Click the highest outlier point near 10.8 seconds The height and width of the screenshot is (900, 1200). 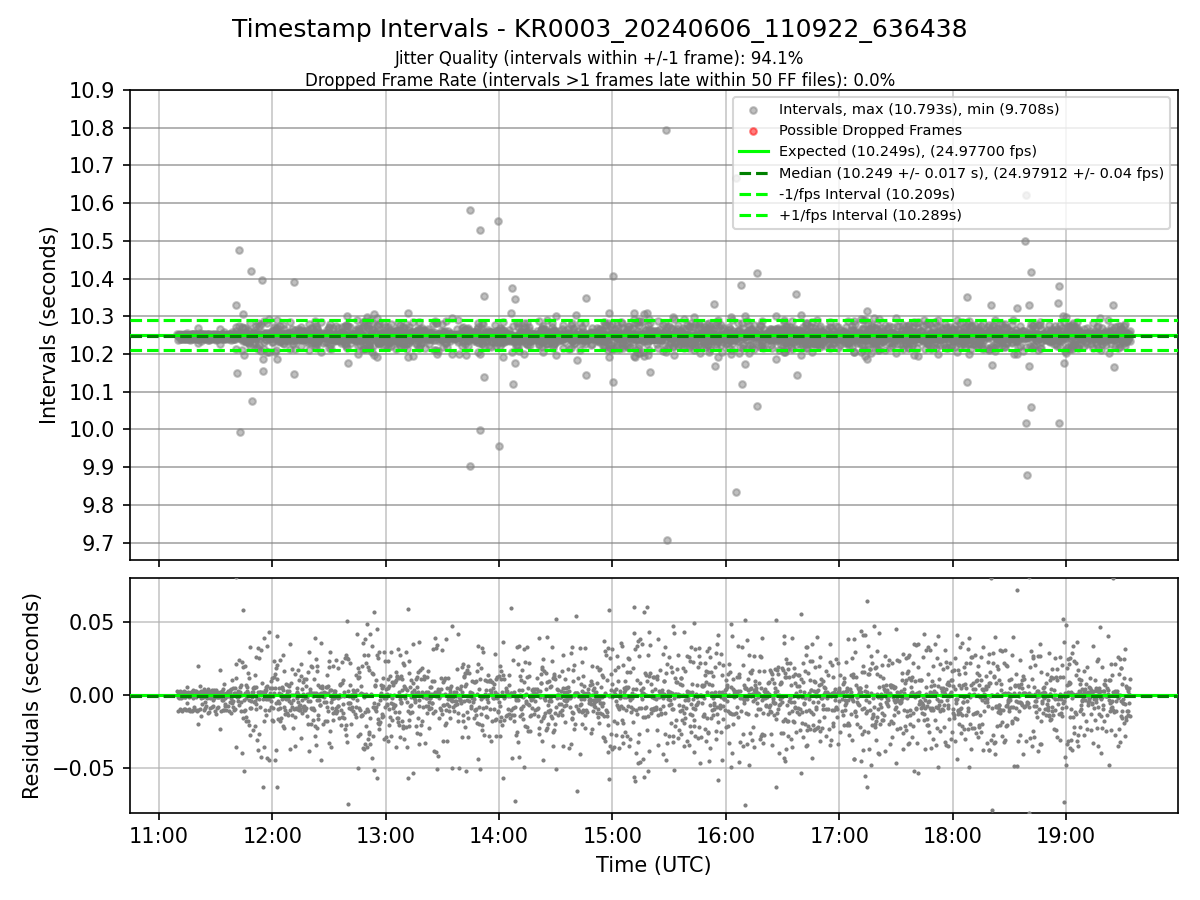coord(666,130)
